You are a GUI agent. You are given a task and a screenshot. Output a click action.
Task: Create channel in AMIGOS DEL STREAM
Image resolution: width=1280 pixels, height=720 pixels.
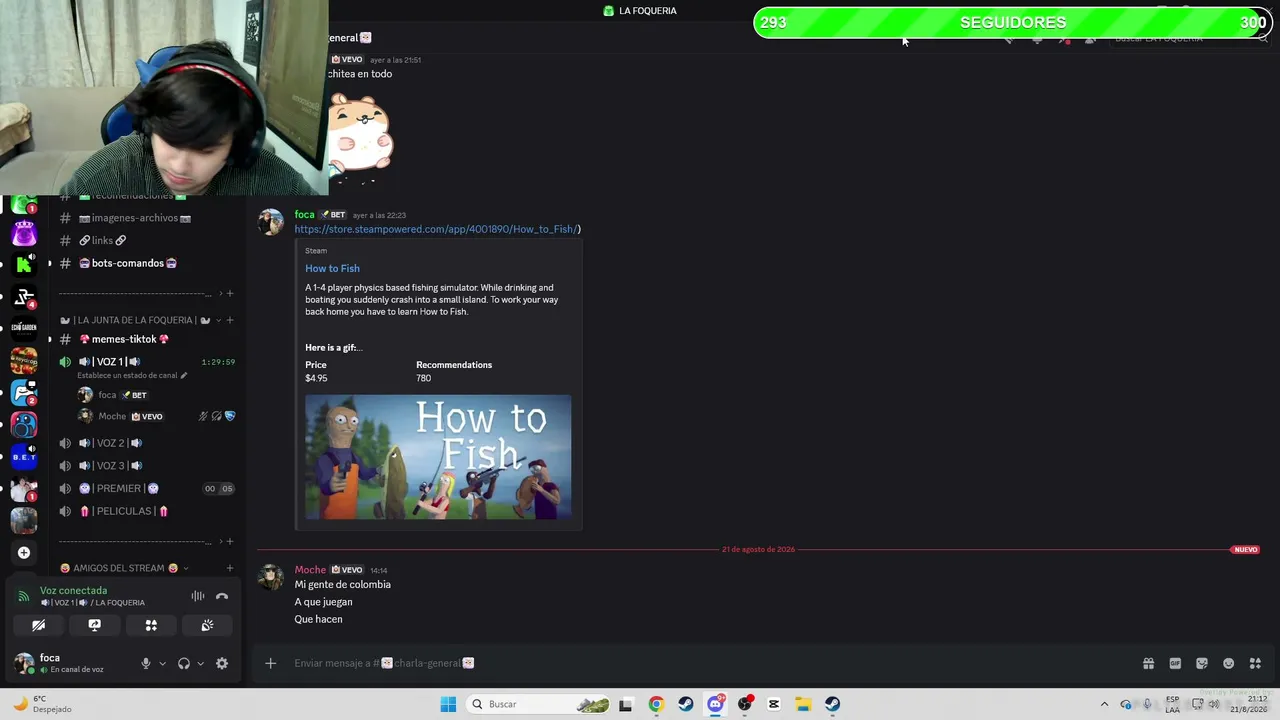(x=230, y=568)
